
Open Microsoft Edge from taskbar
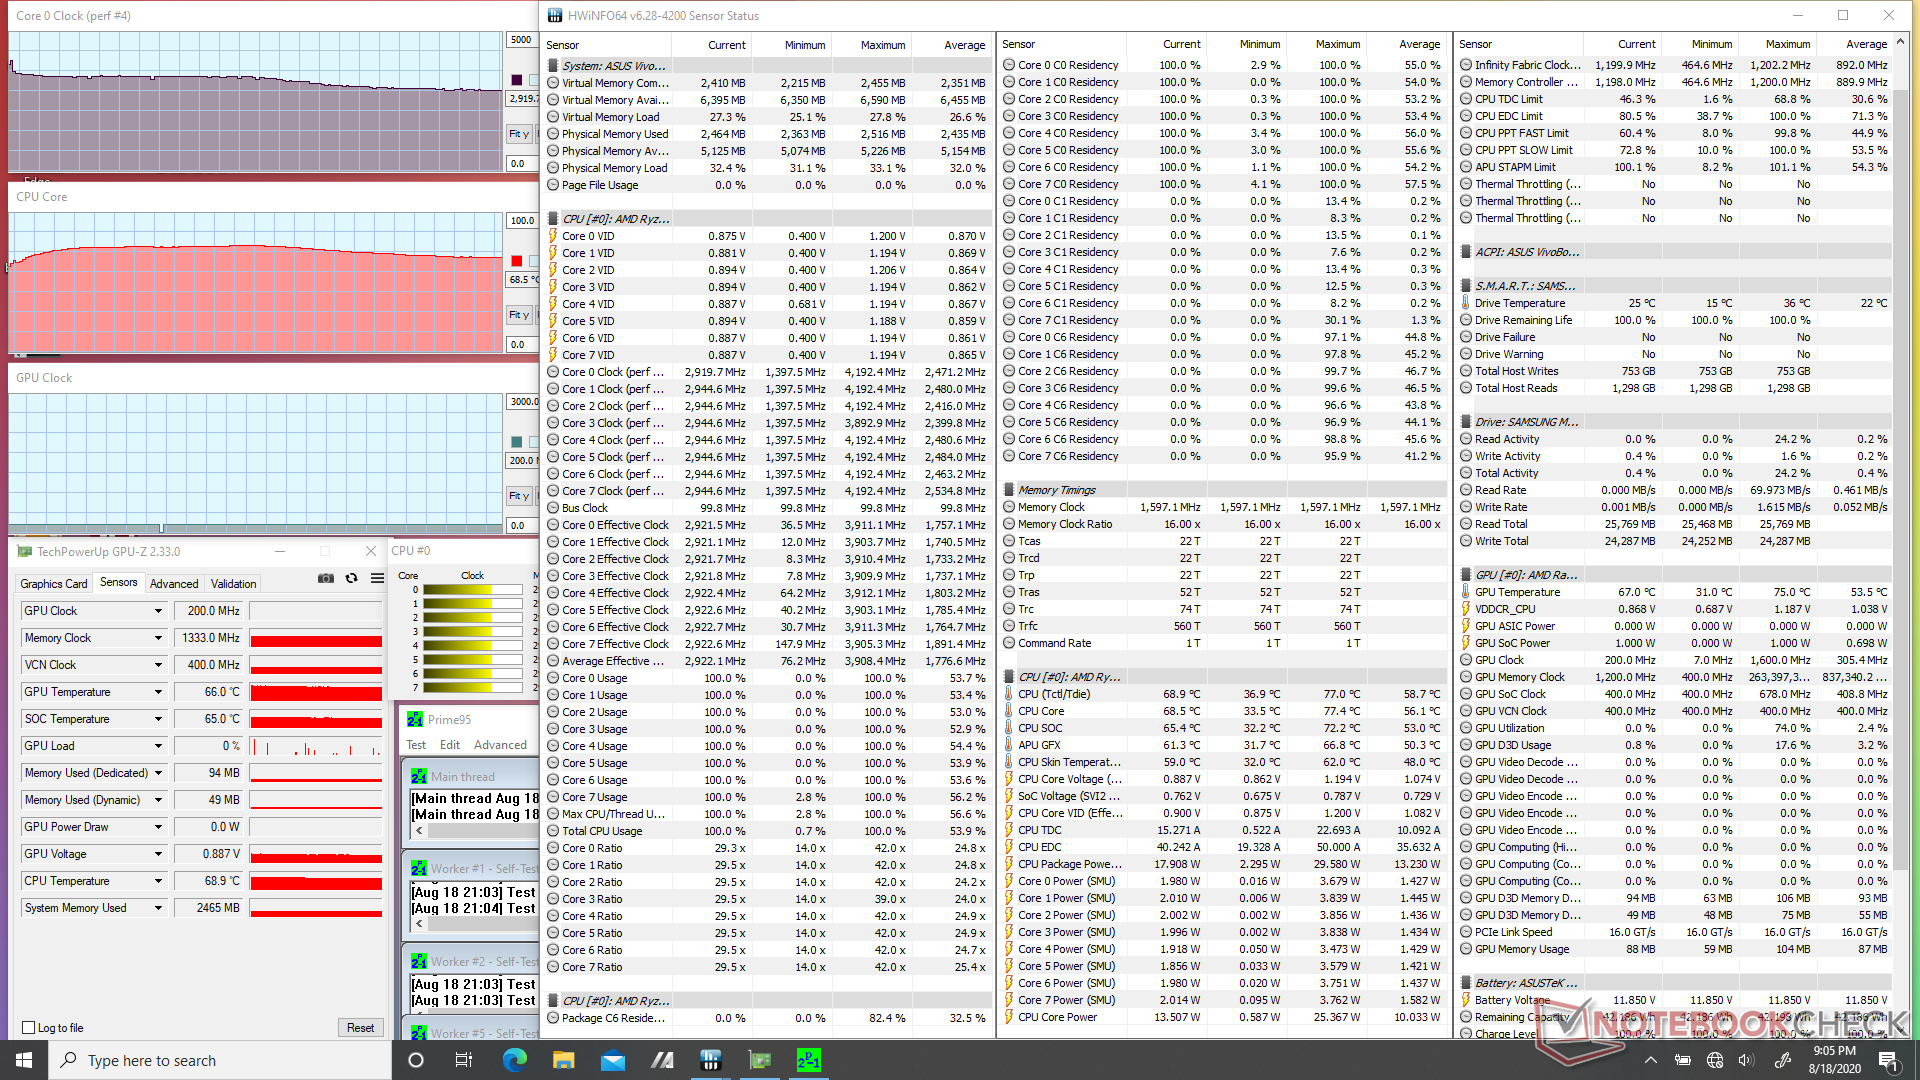514,1060
